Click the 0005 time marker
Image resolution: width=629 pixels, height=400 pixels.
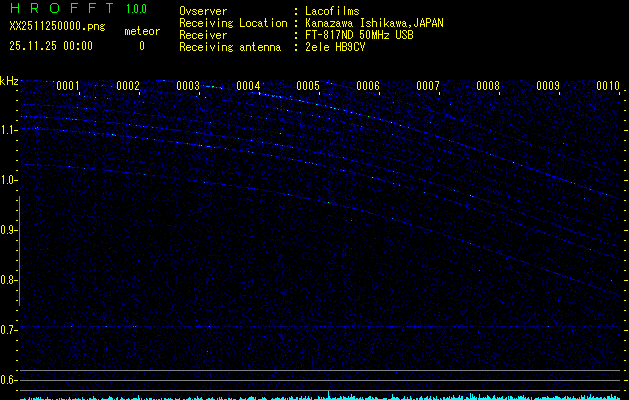point(308,86)
